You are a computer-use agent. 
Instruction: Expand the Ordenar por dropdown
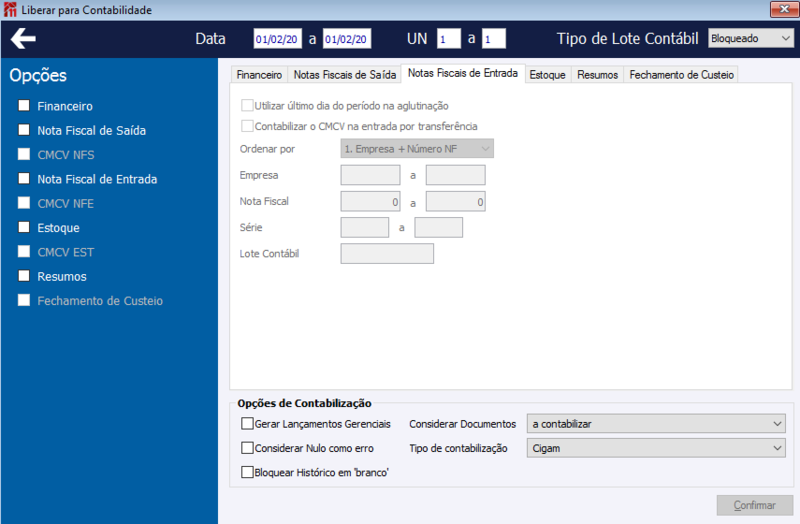tap(417, 149)
